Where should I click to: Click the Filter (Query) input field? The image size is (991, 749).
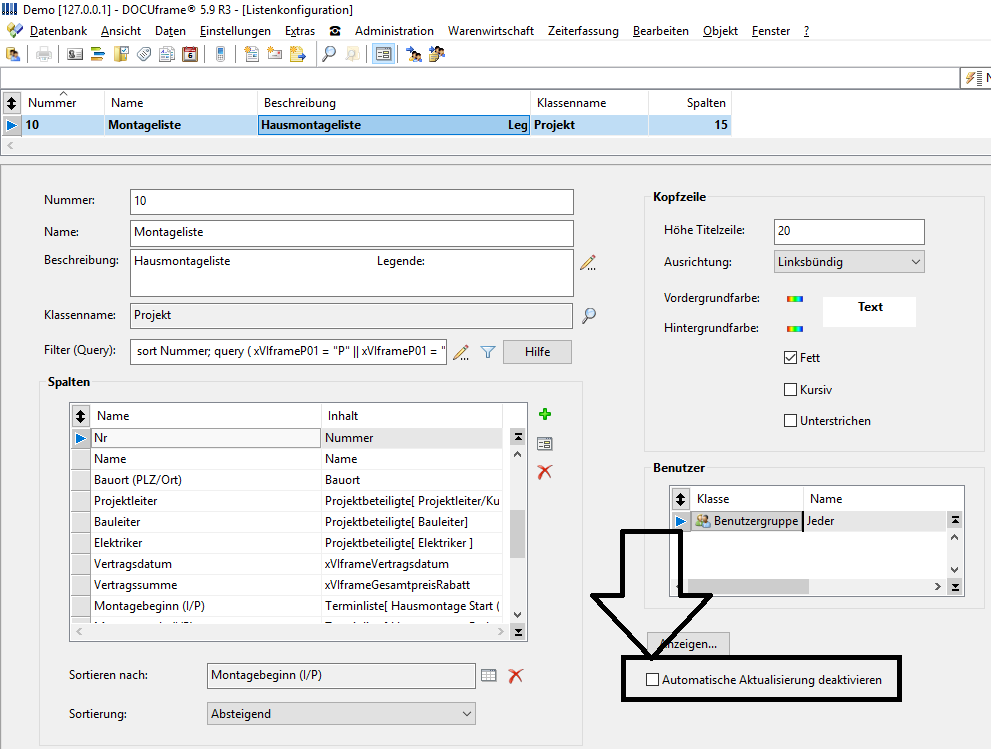pos(289,351)
